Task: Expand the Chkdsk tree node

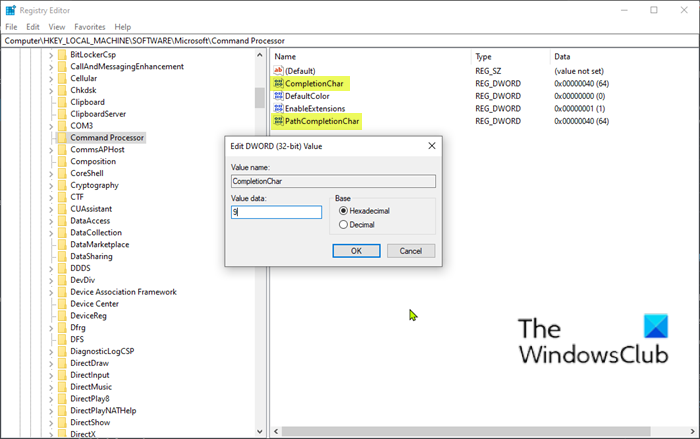Action: [50, 91]
